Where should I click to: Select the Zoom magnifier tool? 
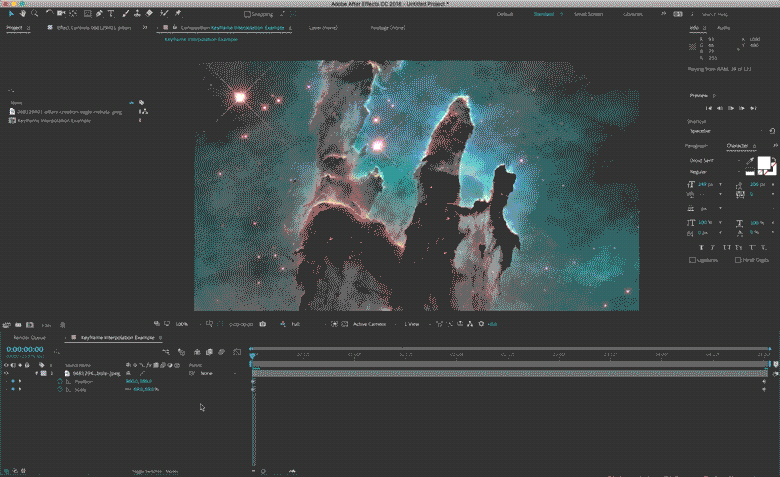(35, 14)
